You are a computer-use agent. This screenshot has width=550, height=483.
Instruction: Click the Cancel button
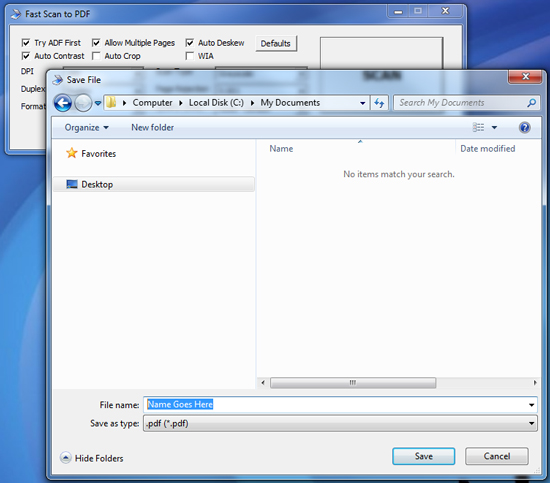click(x=497, y=456)
